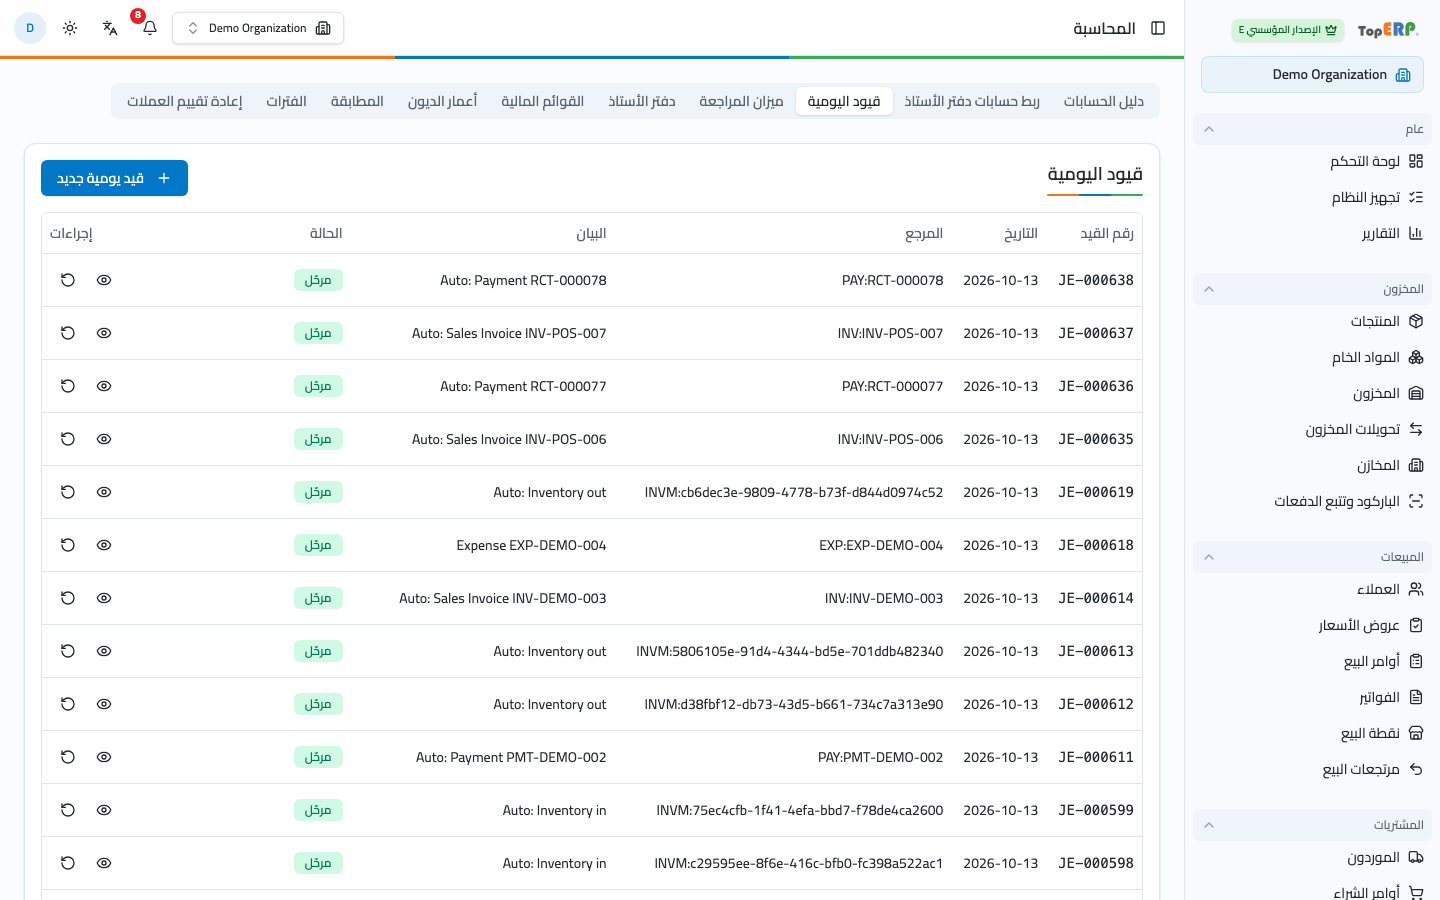View entry JE-000611 with eye icon
1440x900 pixels.
coord(104,757)
